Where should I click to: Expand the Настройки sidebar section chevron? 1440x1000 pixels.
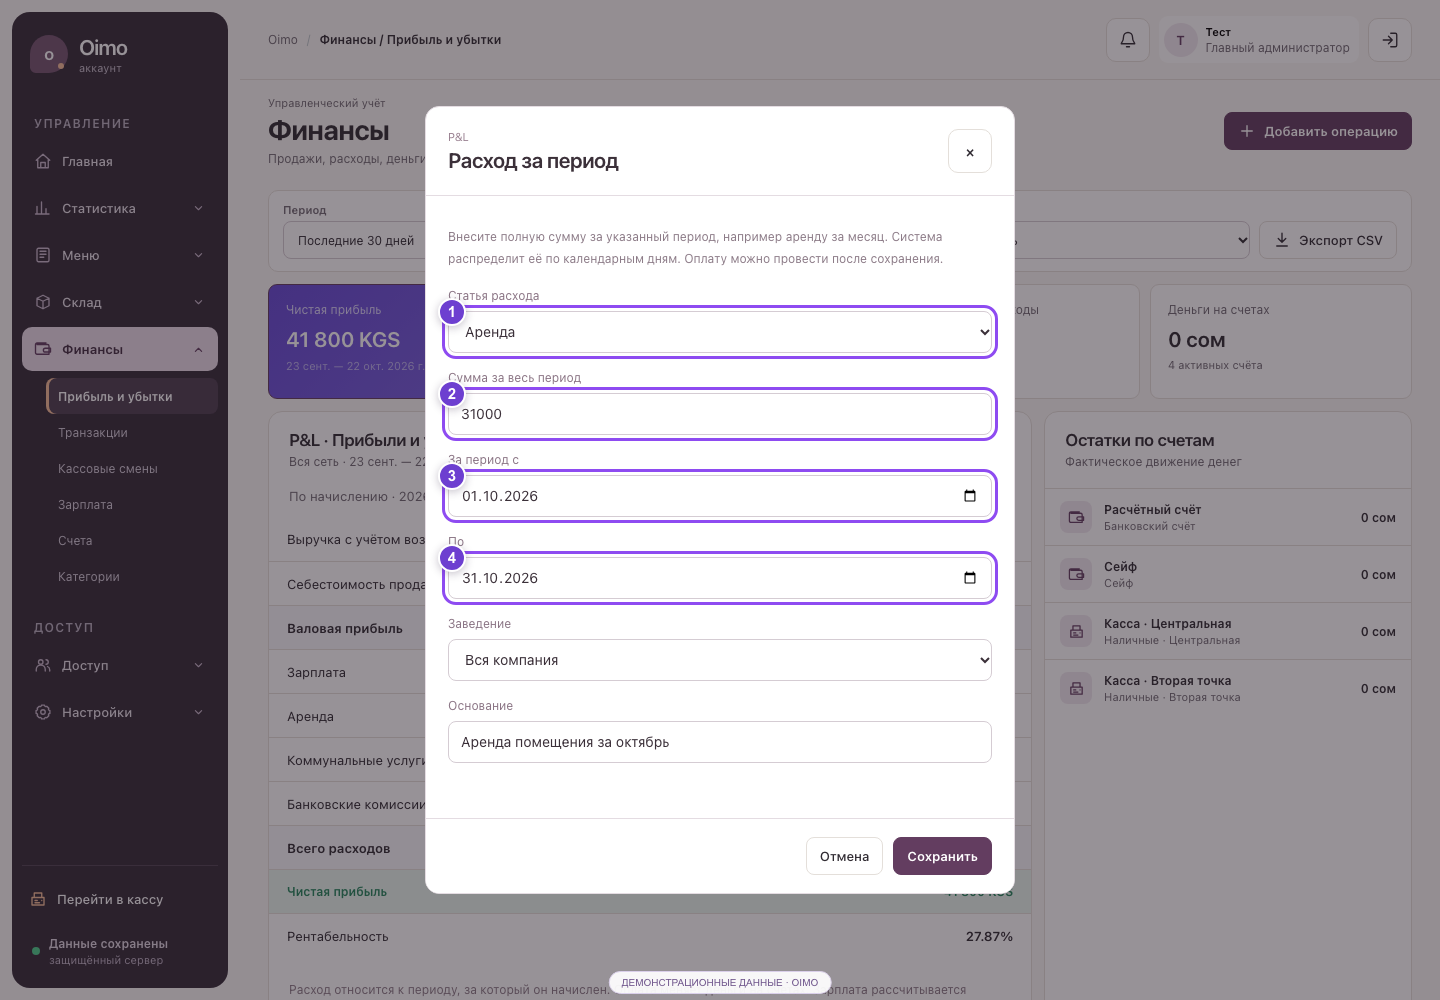pyautogui.click(x=198, y=712)
